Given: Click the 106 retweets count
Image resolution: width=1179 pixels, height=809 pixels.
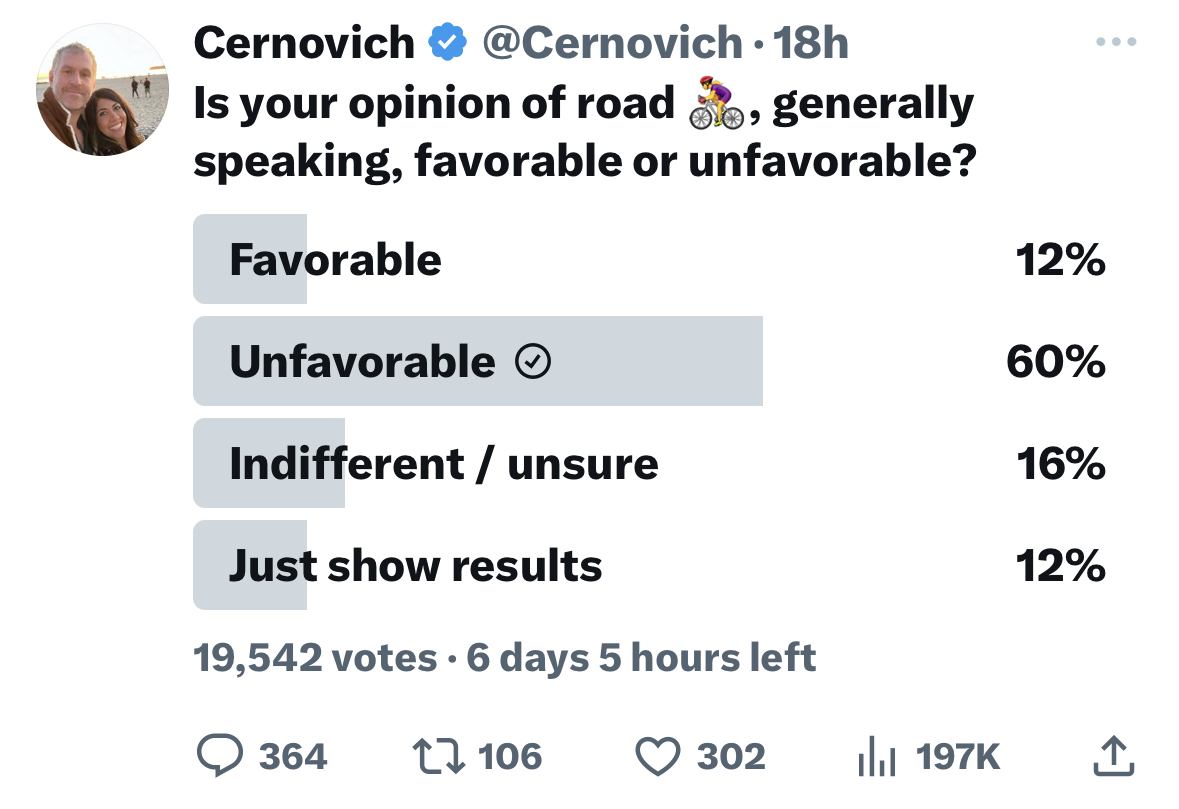Looking at the screenshot, I should (510, 756).
